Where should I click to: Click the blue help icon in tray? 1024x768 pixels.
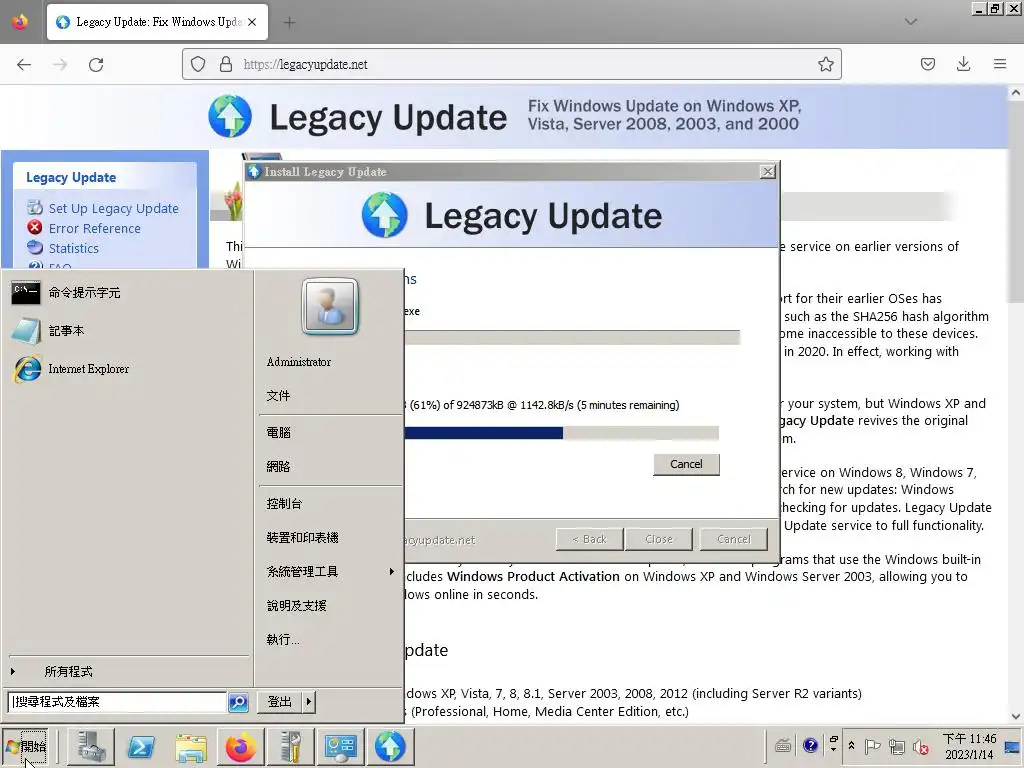[x=810, y=745]
